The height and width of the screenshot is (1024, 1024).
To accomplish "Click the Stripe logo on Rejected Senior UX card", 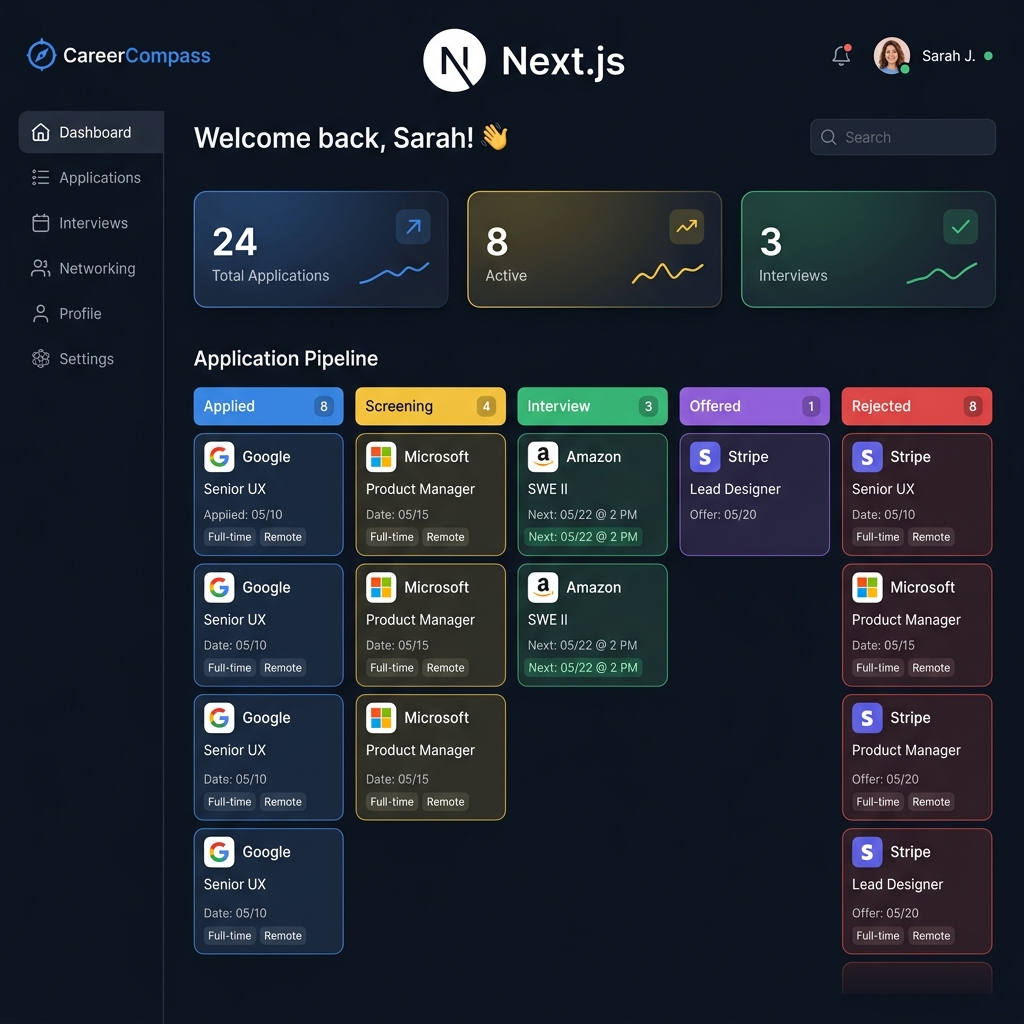I will [867, 456].
